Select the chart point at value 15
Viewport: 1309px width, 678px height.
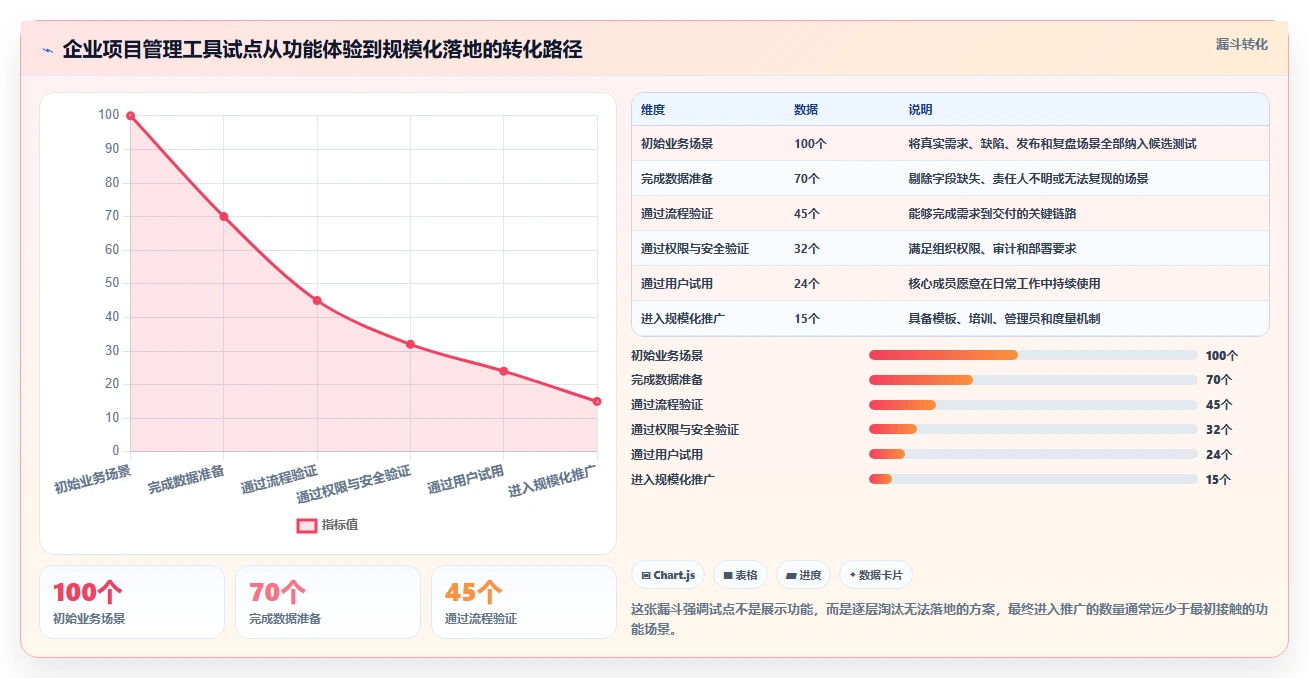[x=597, y=401]
